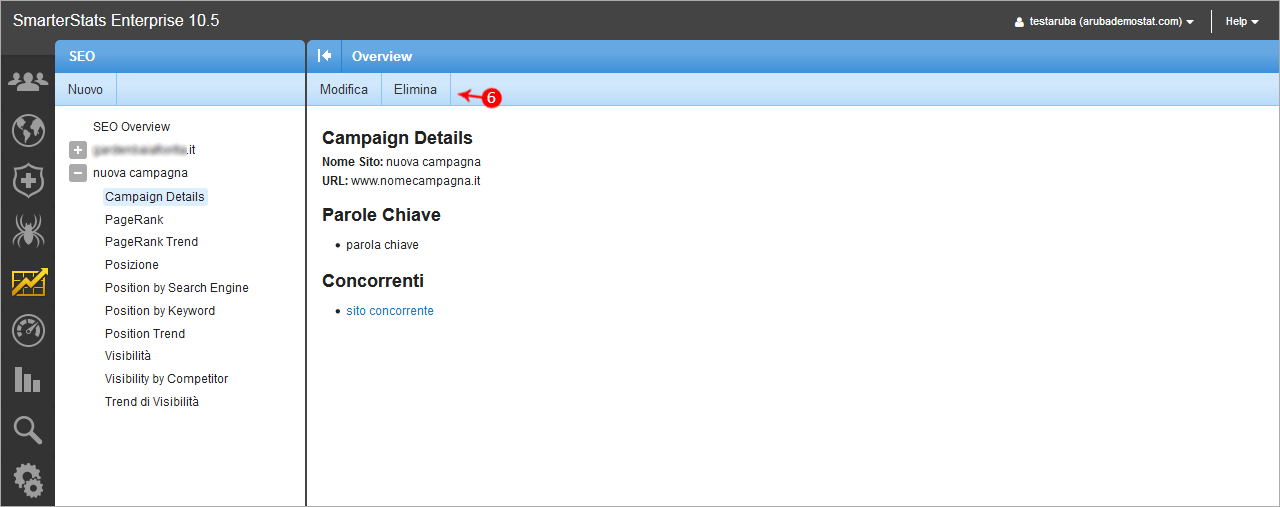The image size is (1280, 507).
Task: Click the Elimina button
Action: click(415, 89)
